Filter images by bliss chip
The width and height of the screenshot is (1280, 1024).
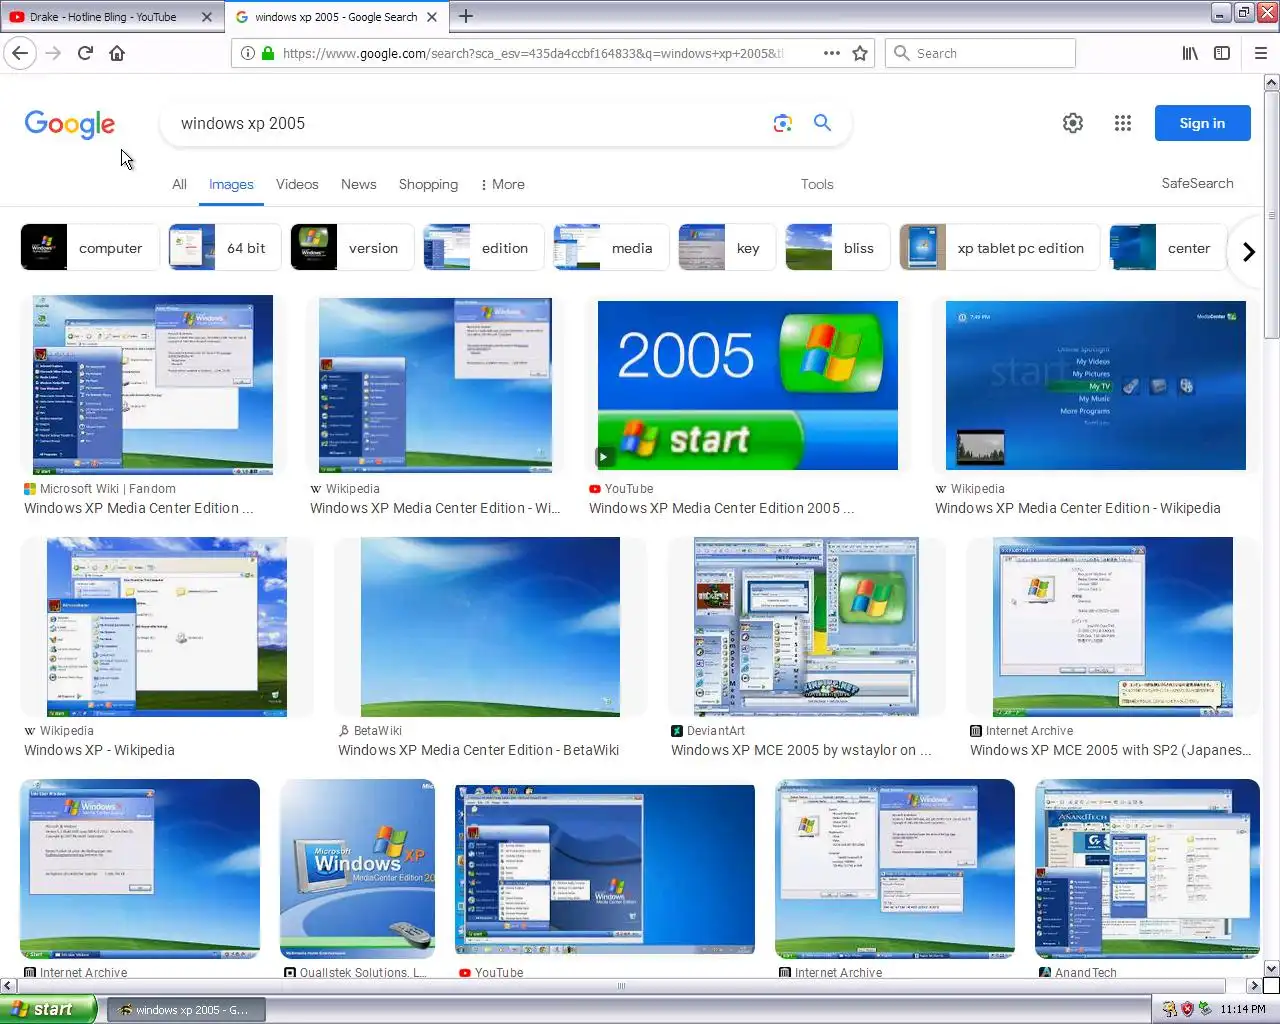click(x=838, y=248)
